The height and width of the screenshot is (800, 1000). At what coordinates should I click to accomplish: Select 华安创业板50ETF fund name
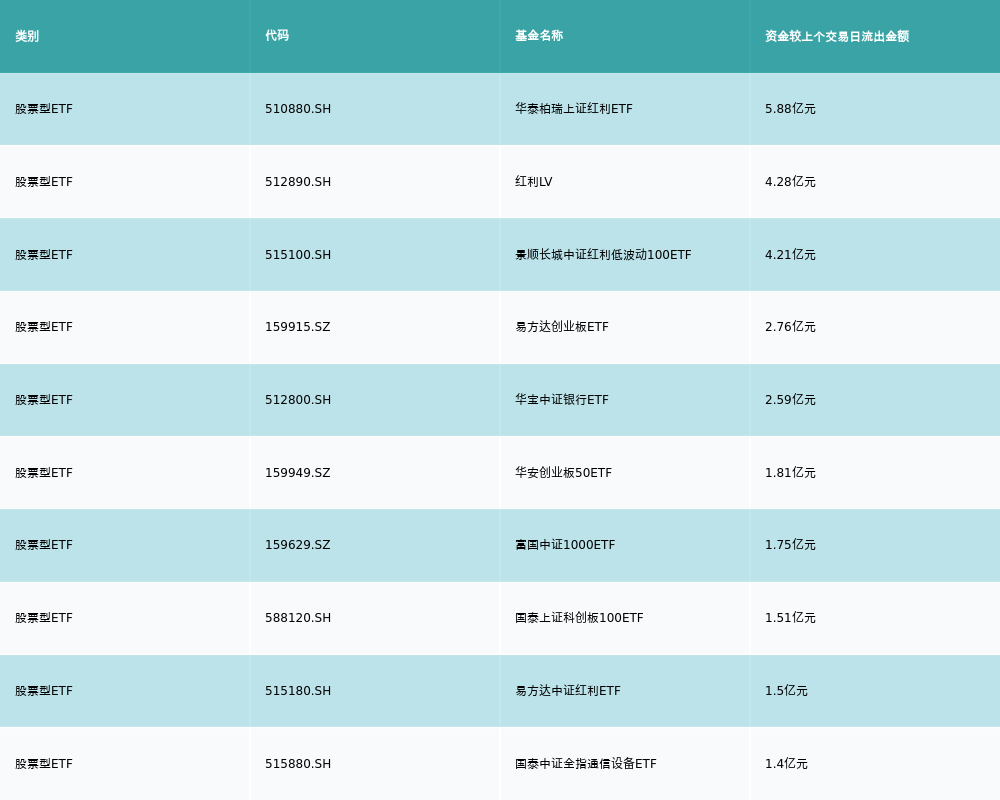(564, 473)
